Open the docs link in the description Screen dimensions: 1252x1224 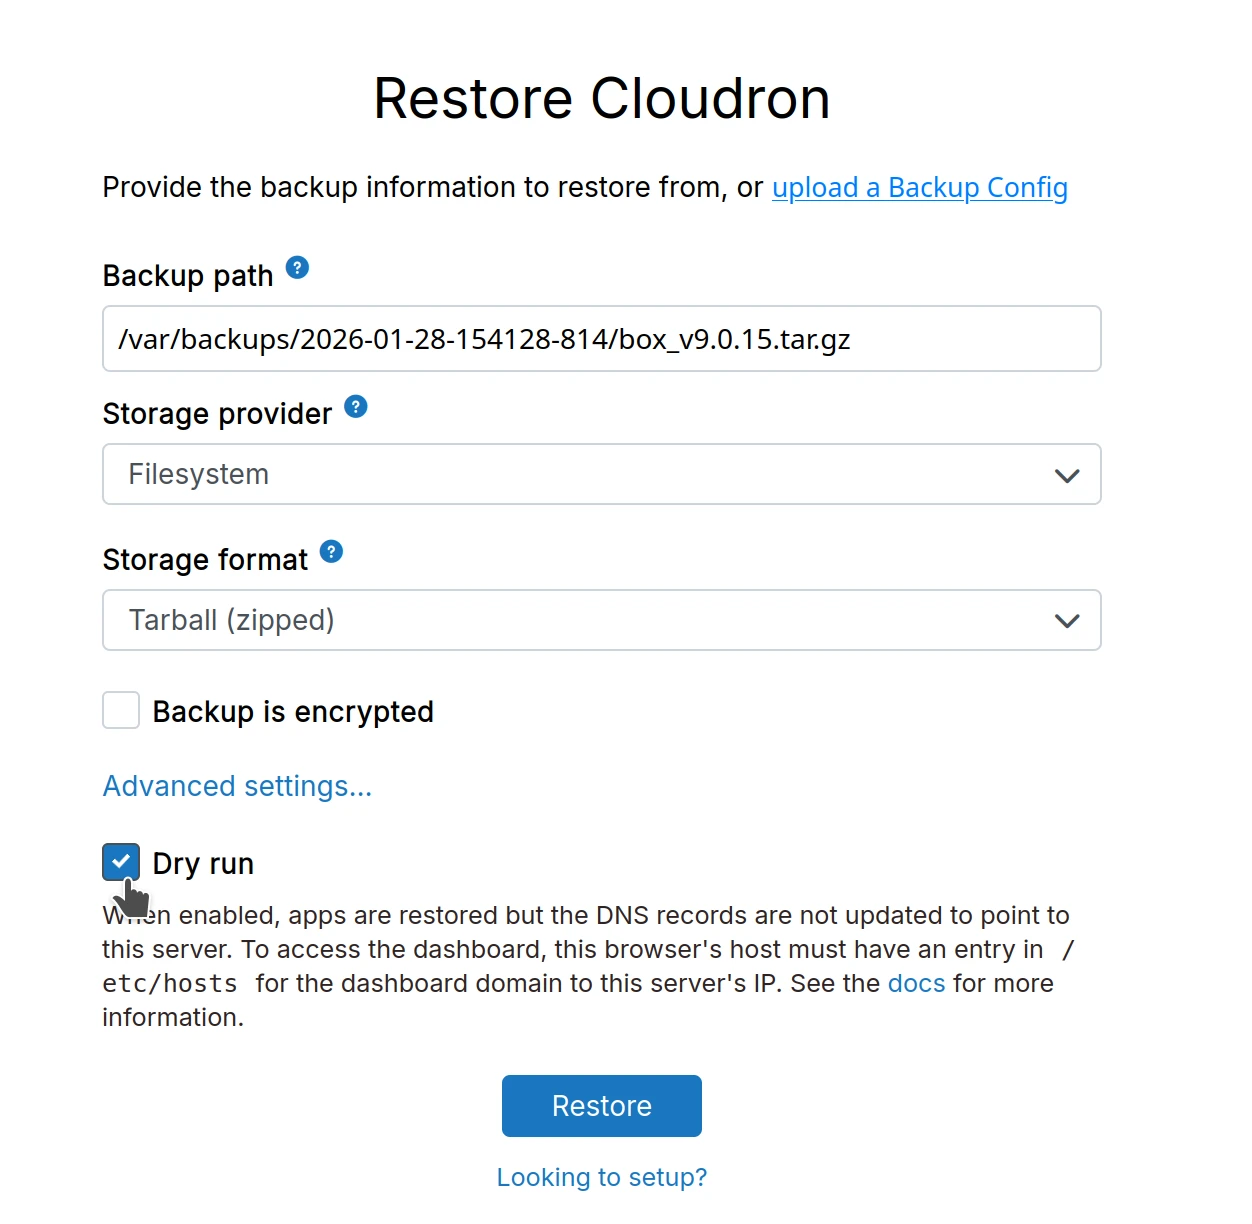[x=915, y=983]
